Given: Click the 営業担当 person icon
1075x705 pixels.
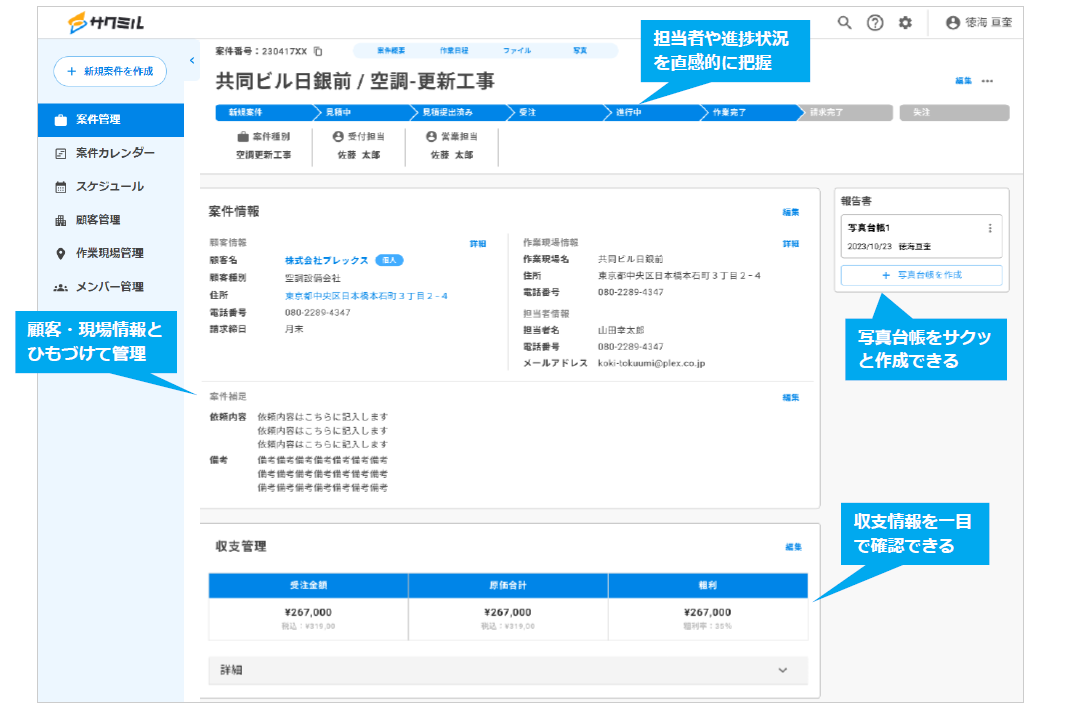Looking at the screenshot, I should [431, 136].
